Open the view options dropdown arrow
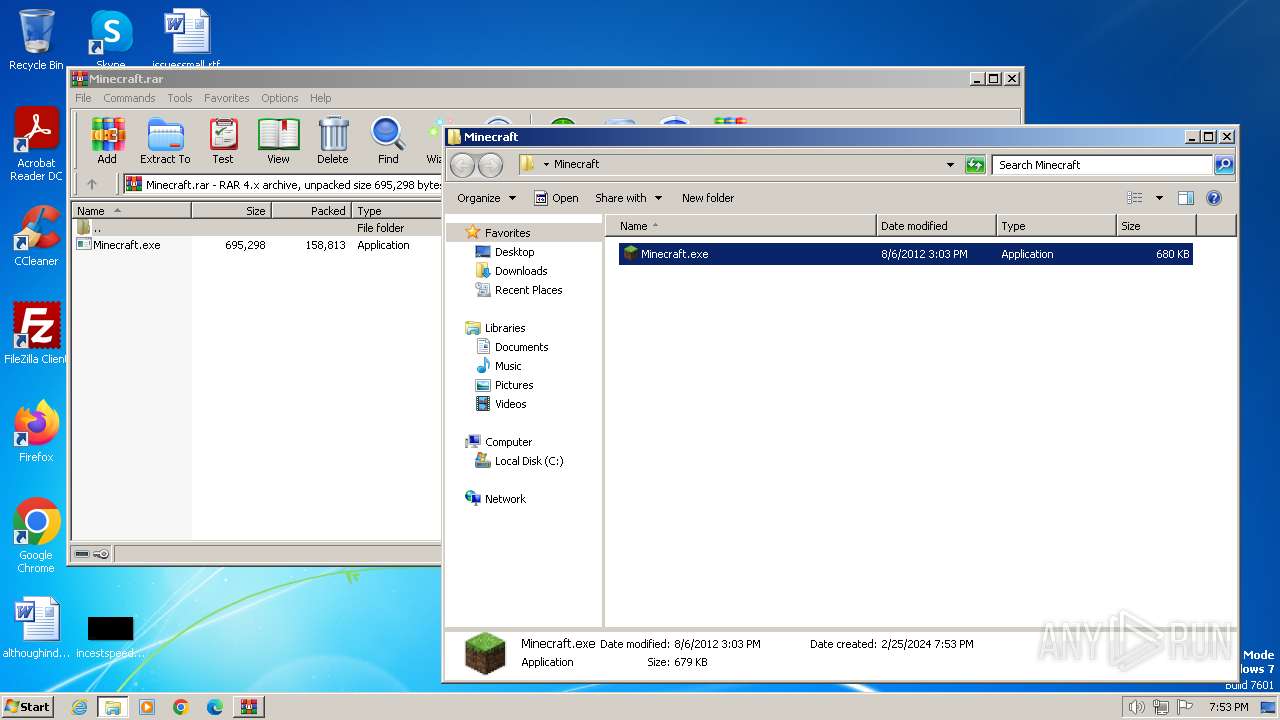 1159,198
